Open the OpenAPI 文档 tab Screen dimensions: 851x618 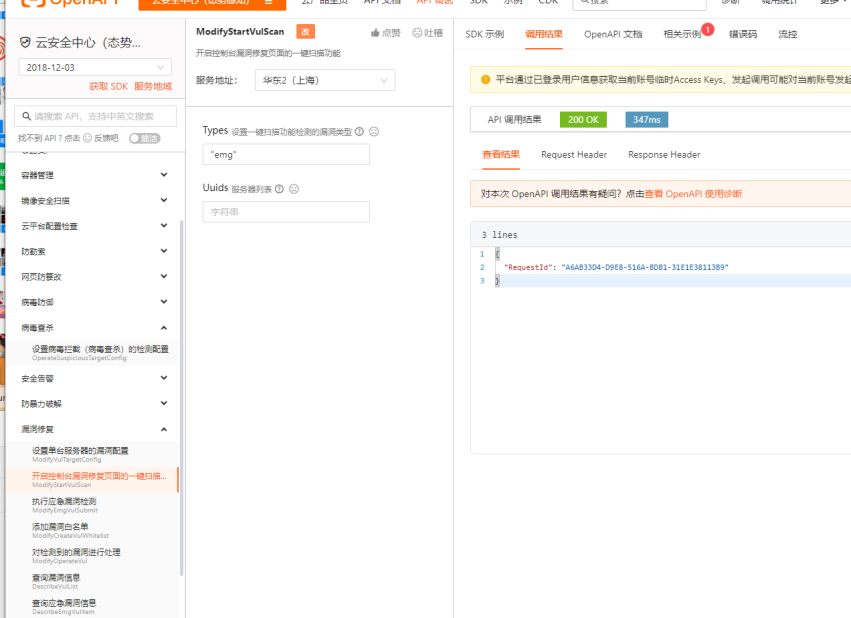point(613,34)
